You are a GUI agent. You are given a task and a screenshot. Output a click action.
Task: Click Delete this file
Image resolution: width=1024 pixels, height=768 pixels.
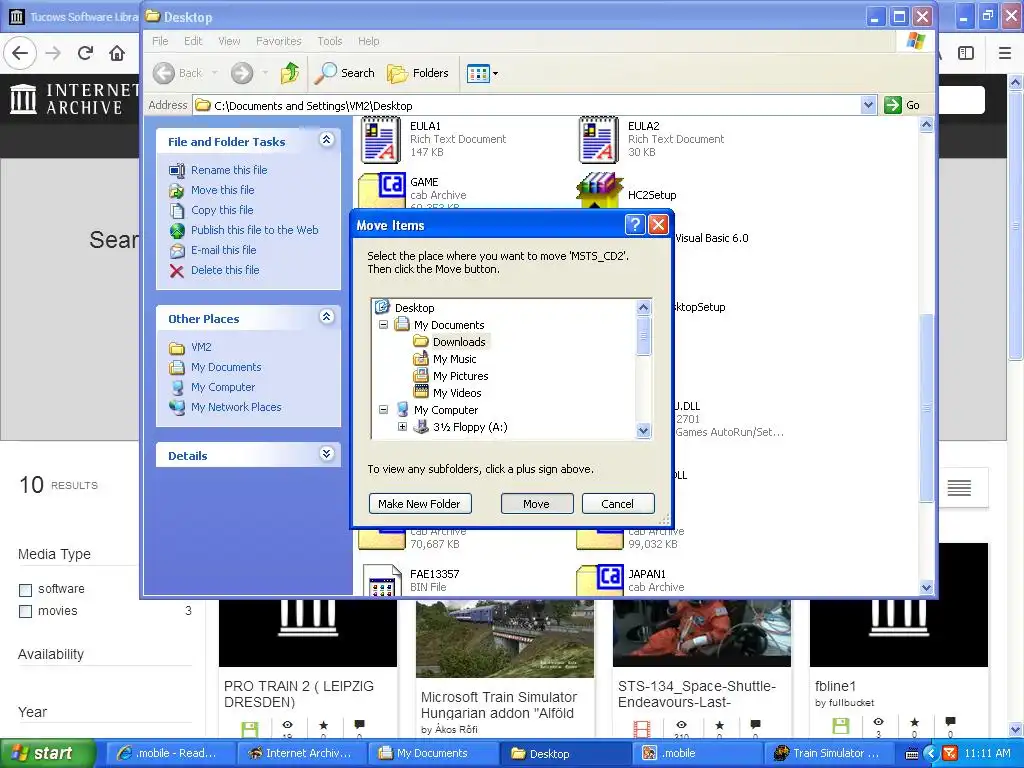point(225,270)
